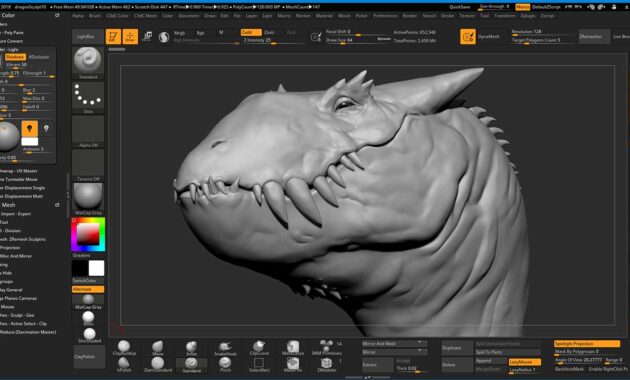
Task: Adjust the Z Intensity slider
Action: point(272,40)
